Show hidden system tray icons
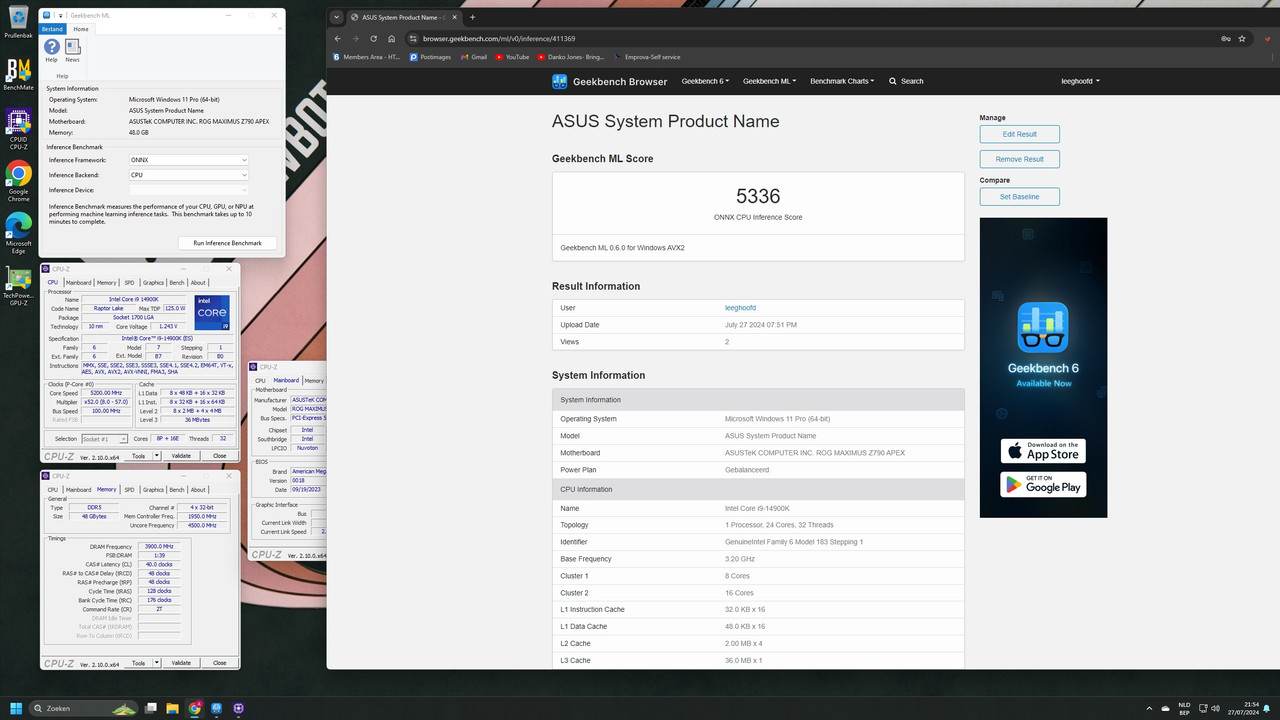This screenshot has height=720, width=1280. tap(1148, 708)
